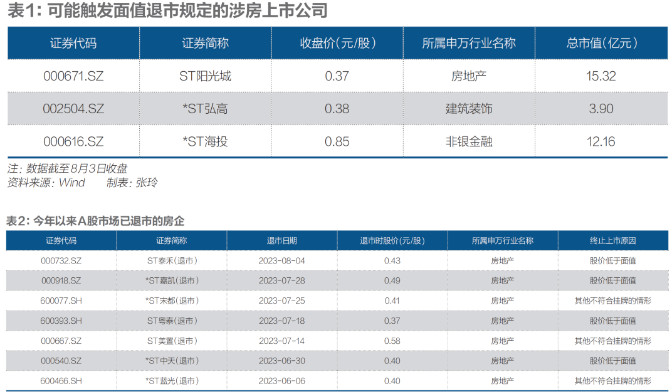
Task: Click the *ST弘高 cell
Action: click(x=205, y=109)
